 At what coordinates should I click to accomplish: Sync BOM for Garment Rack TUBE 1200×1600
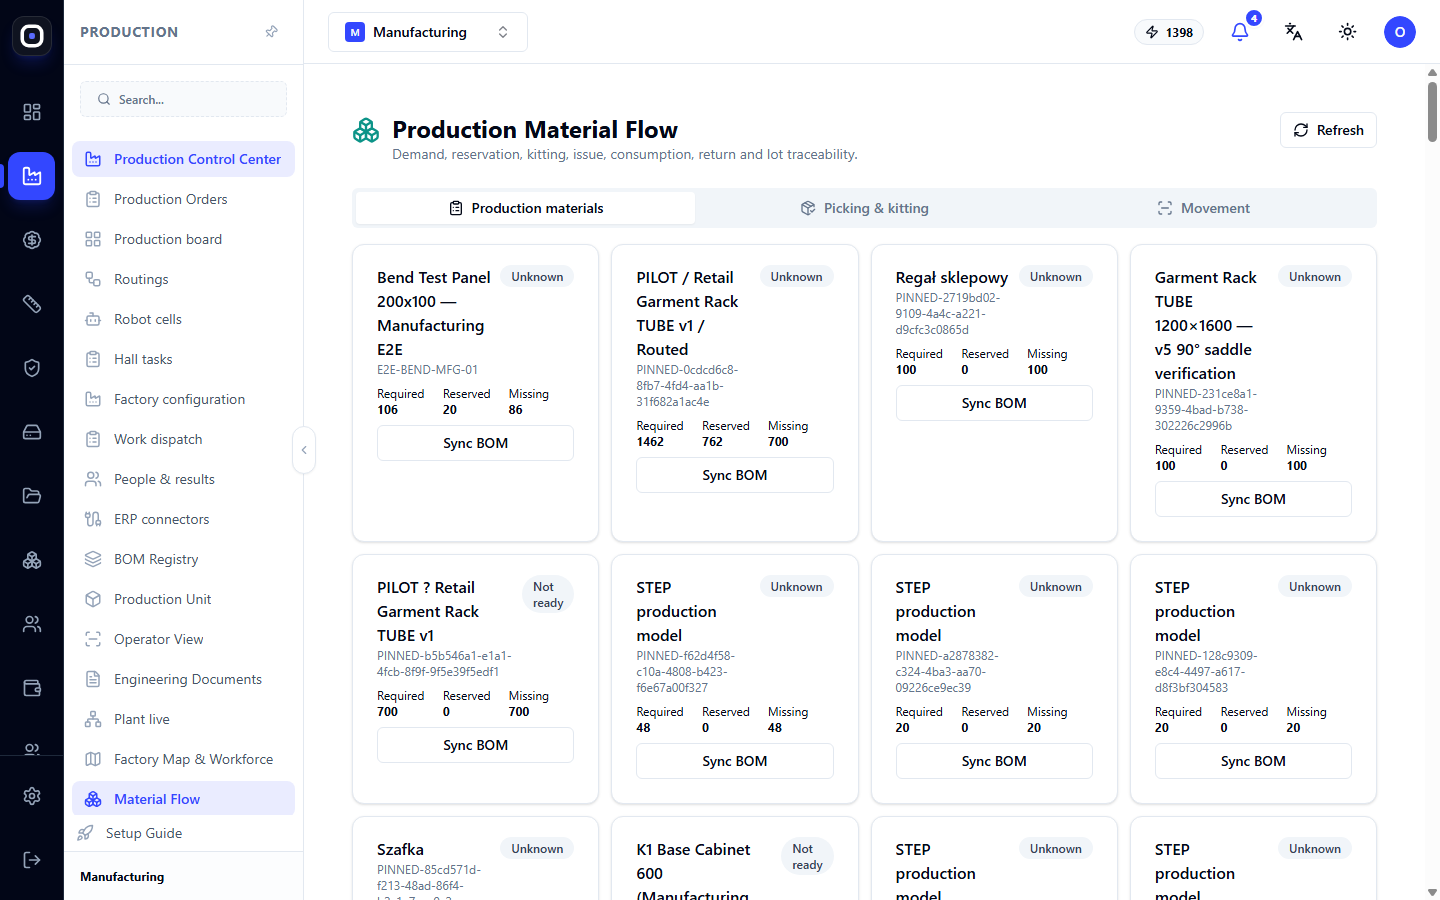1253,499
